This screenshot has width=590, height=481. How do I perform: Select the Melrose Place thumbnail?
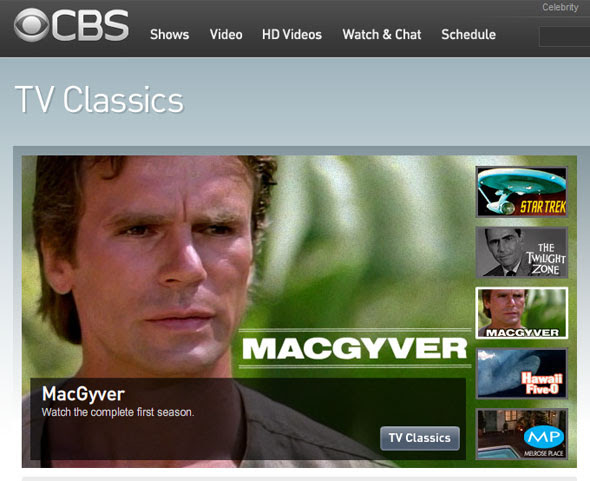point(522,434)
